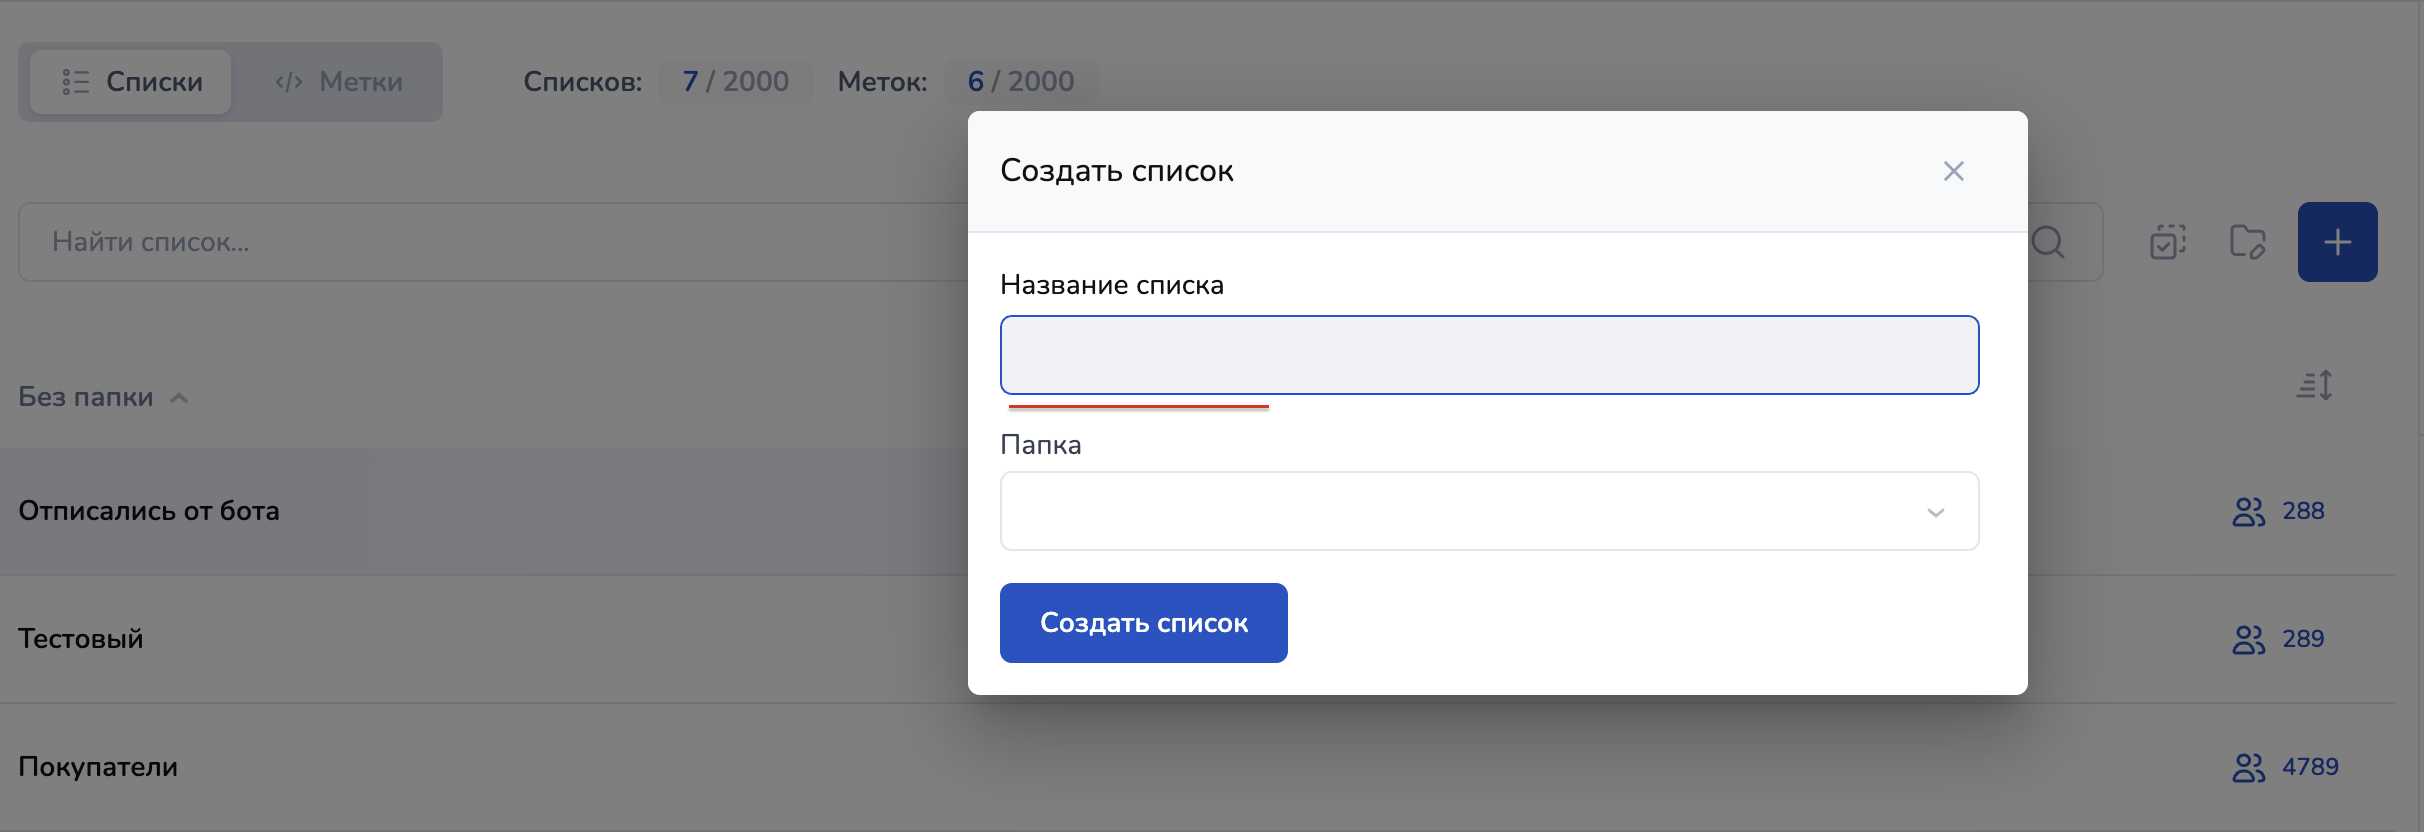Click the 4789 subscribers count icon

pyautogui.click(x=2248, y=767)
